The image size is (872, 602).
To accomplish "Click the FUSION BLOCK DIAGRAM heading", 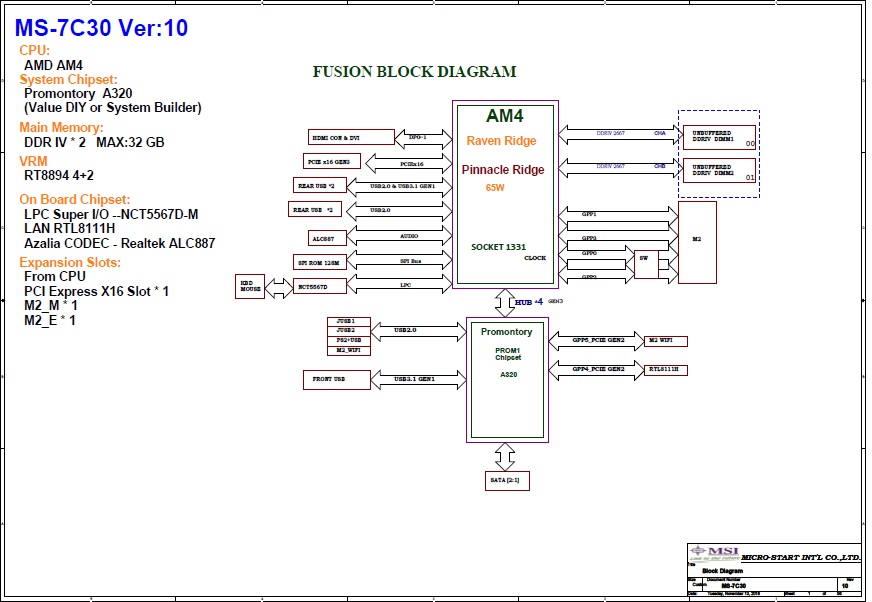I will coord(414,72).
